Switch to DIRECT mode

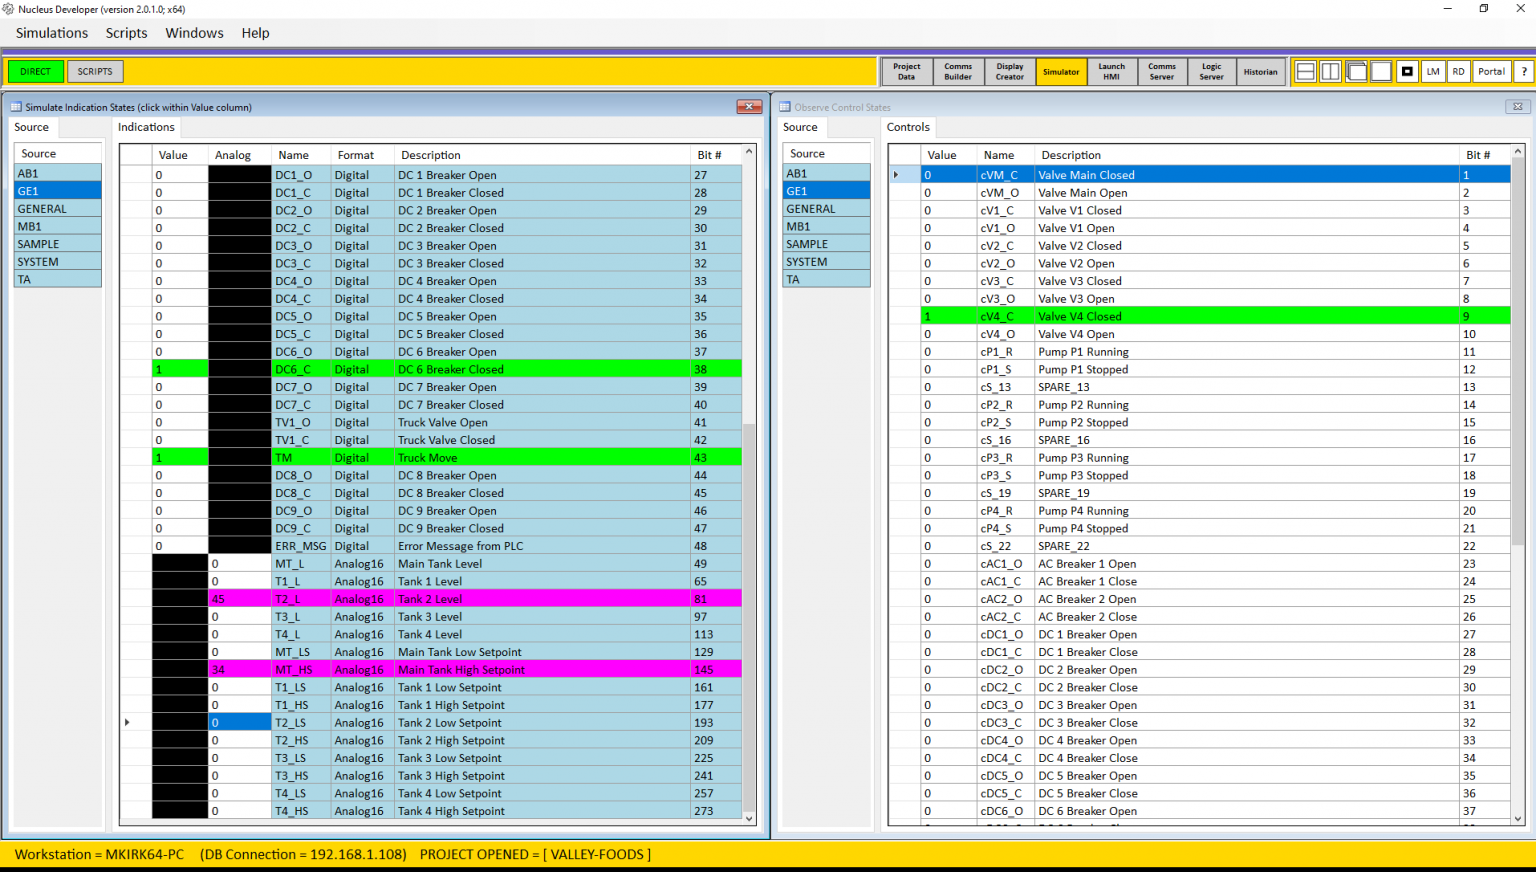[x=35, y=71]
